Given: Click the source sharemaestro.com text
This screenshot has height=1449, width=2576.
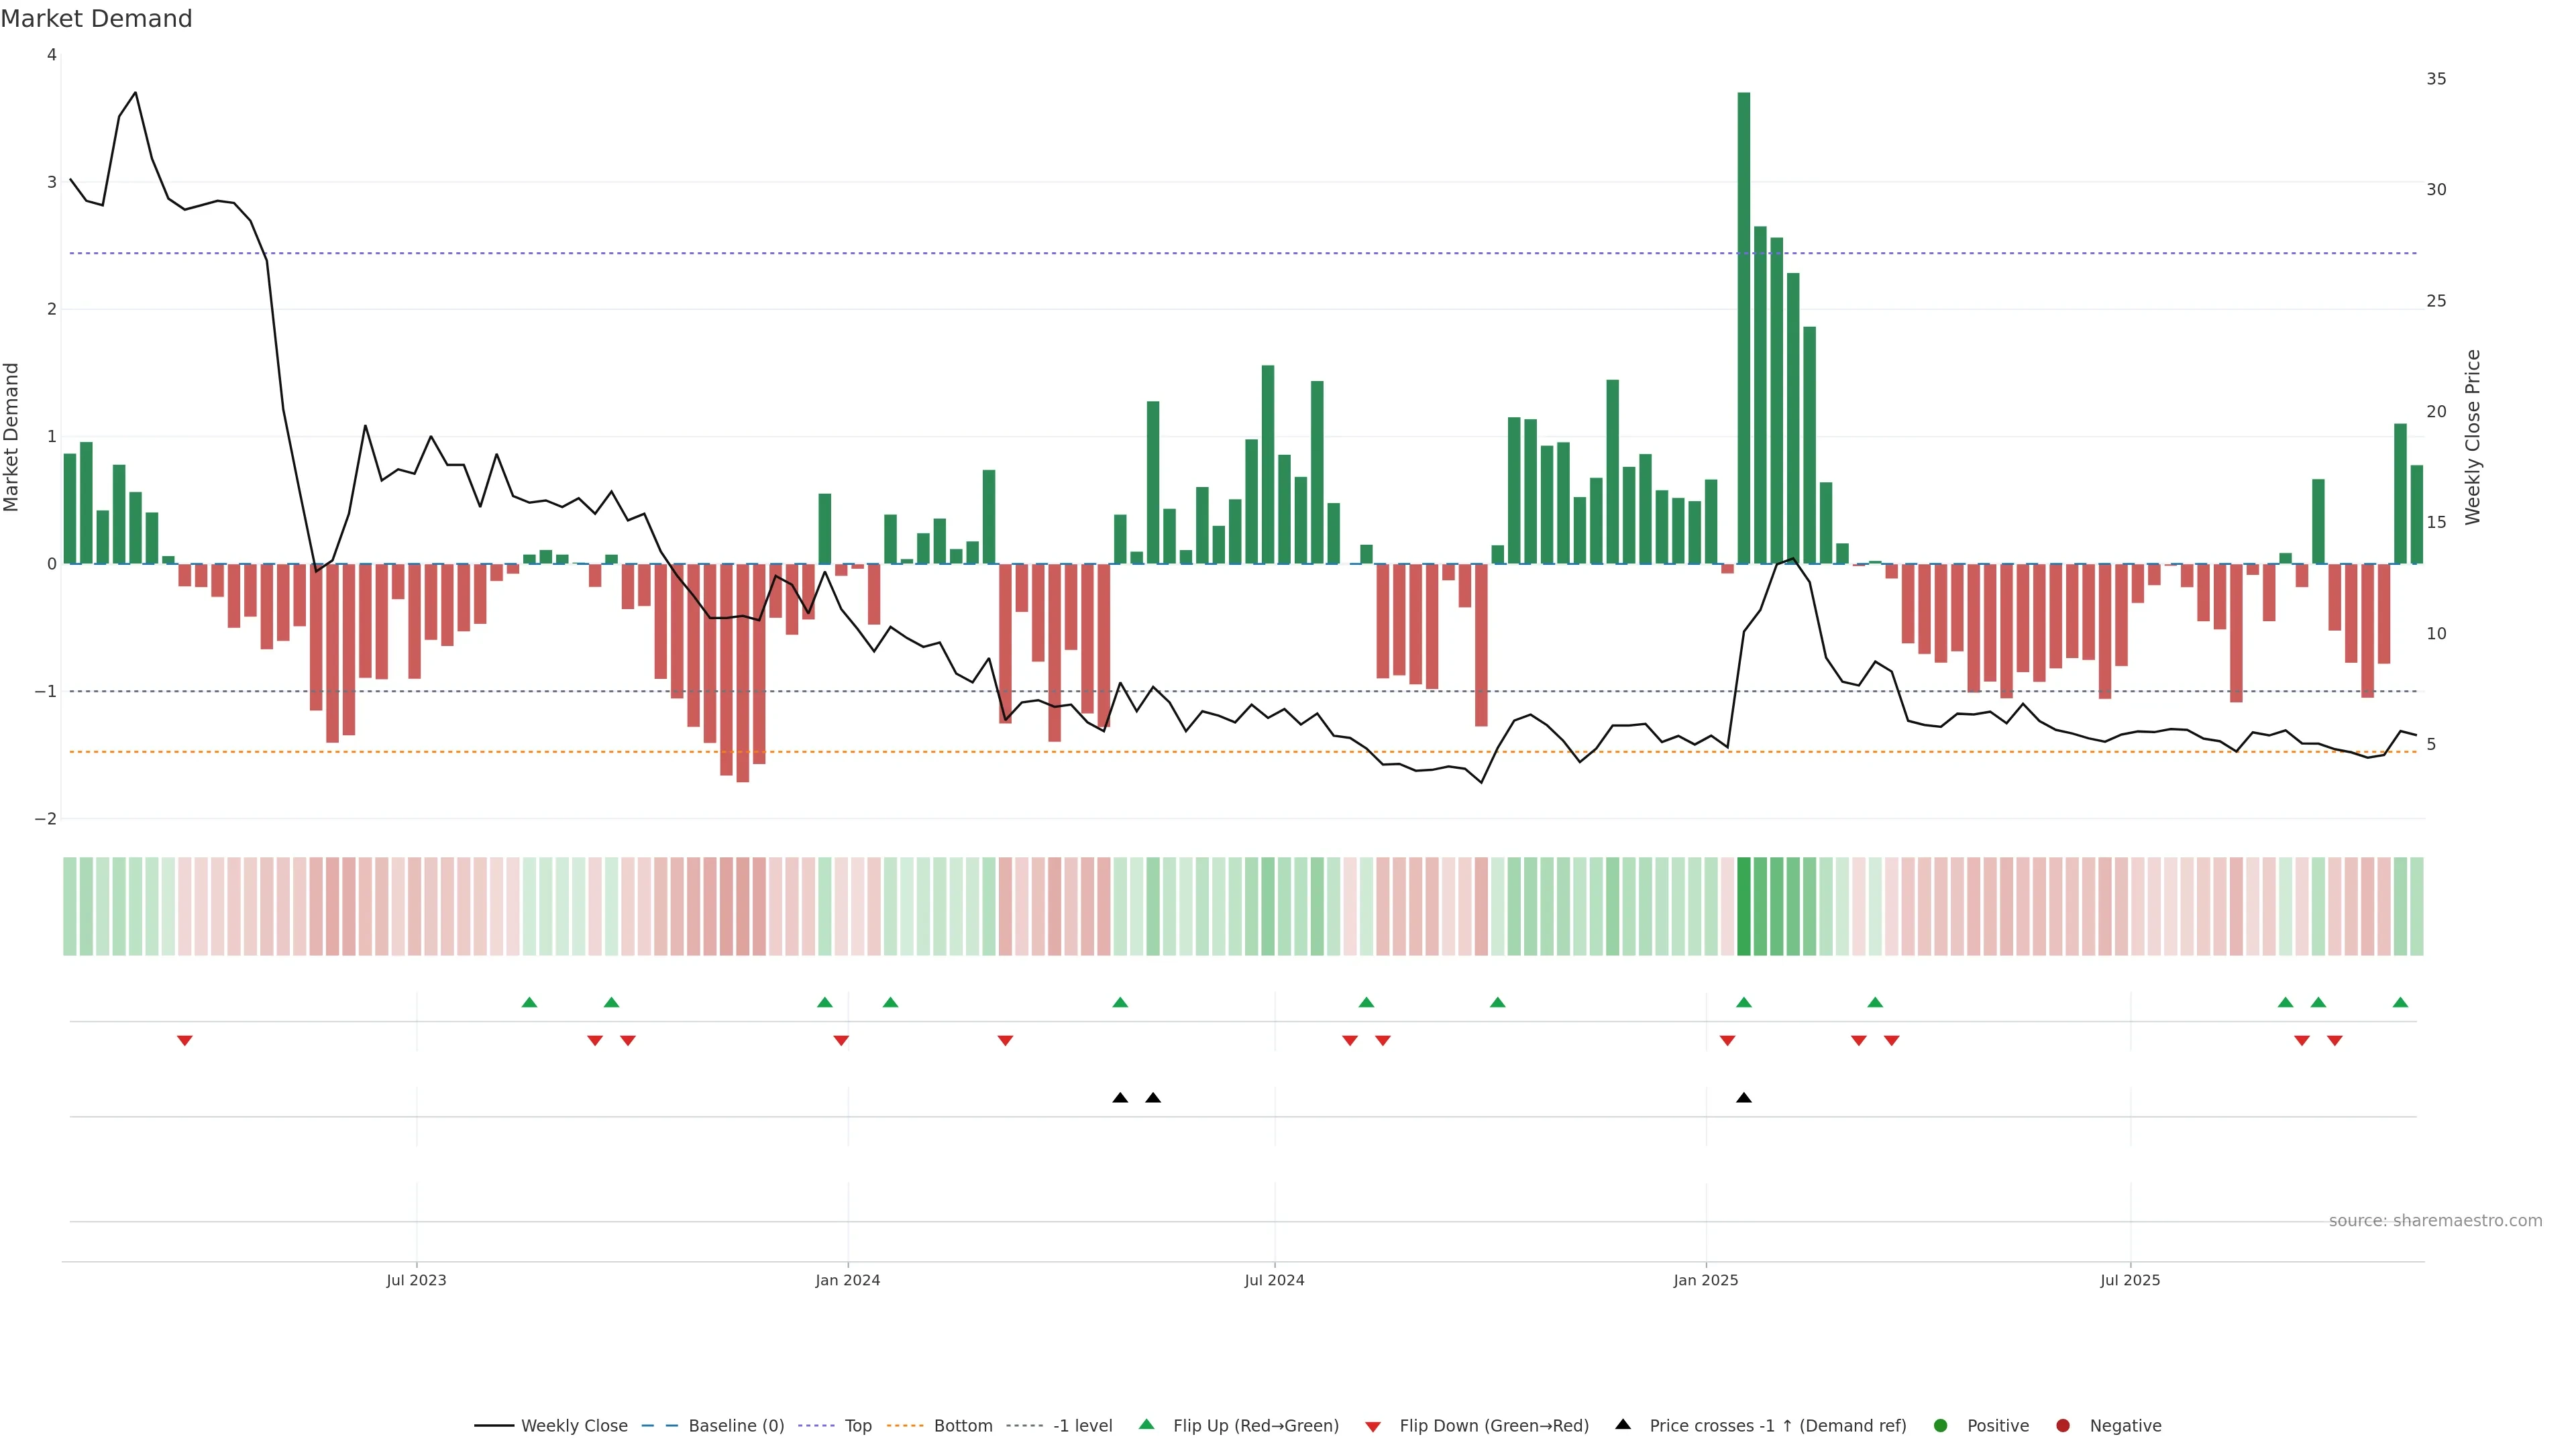Looking at the screenshot, I should [x=2435, y=1221].
